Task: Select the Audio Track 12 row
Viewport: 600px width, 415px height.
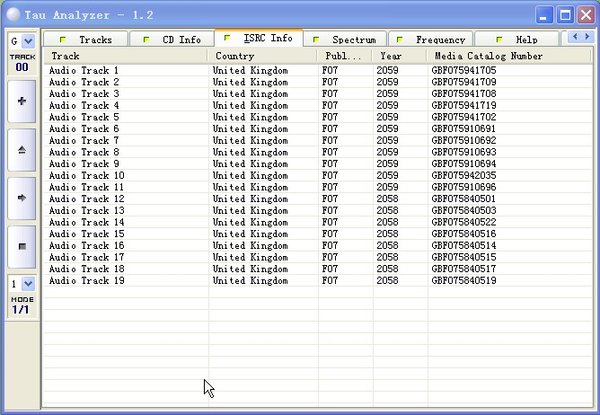Action: 318,199
